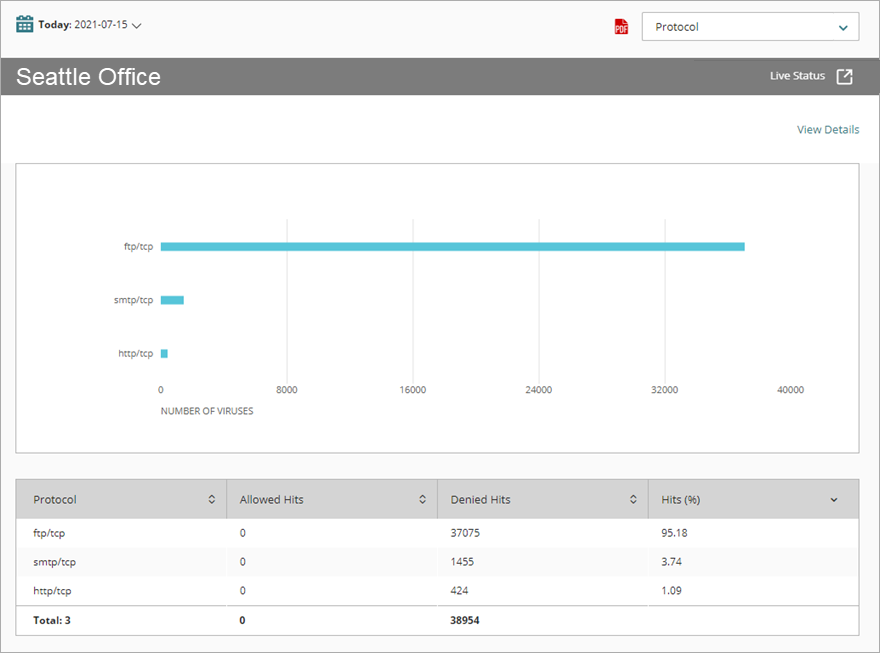Open the View Details link
The image size is (880, 653).
coord(828,129)
